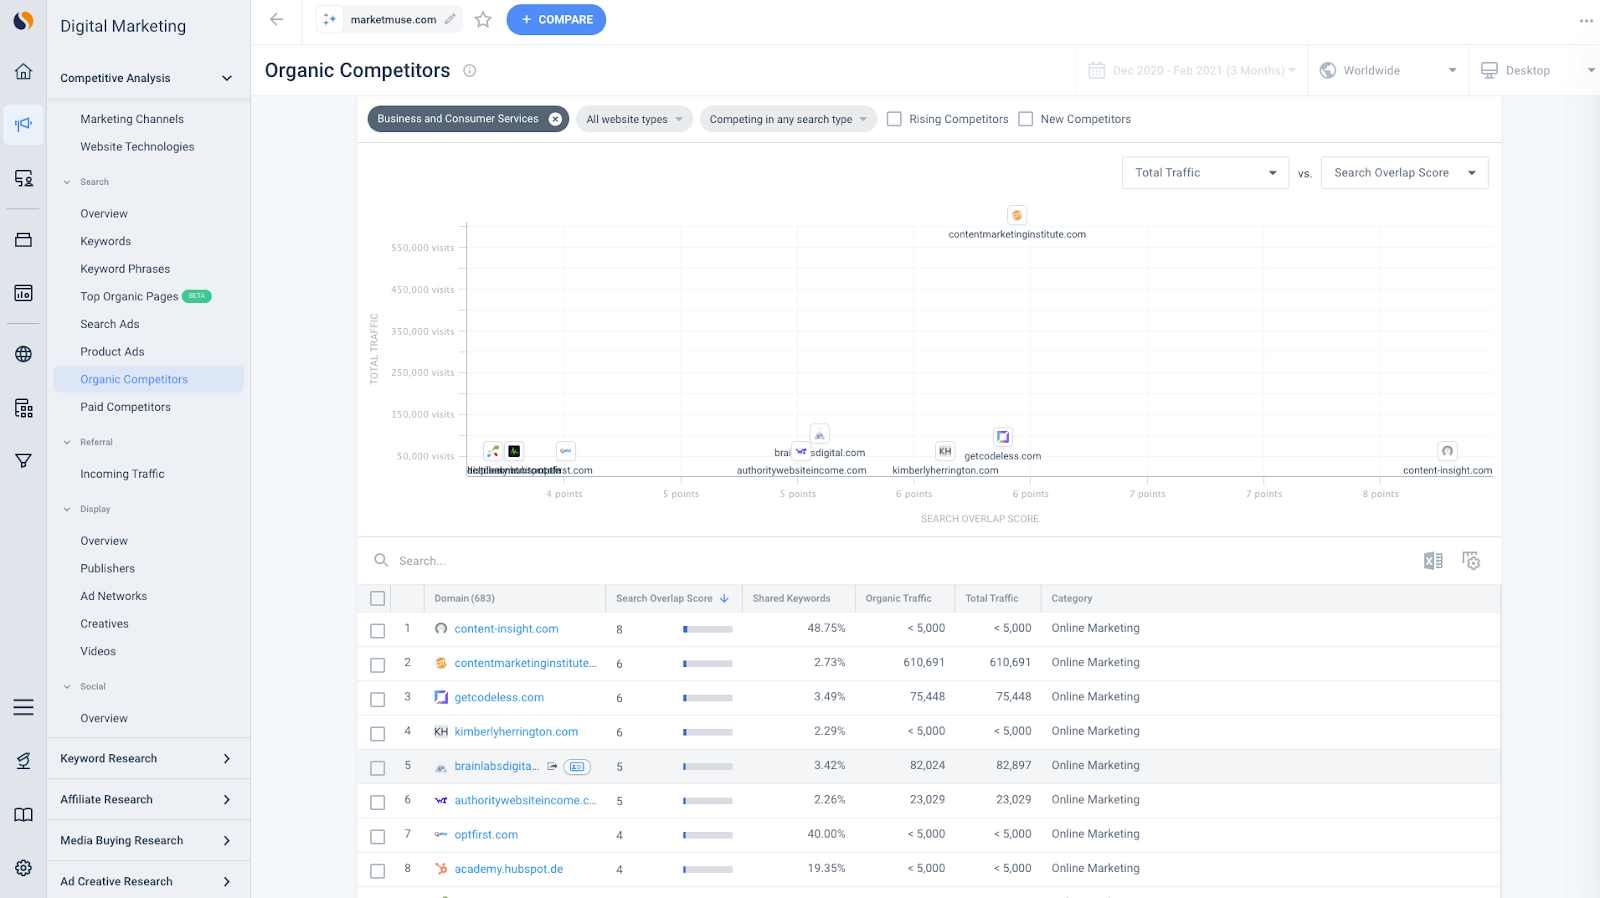The width and height of the screenshot is (1600, 898).
Task: Sort by Organic Traffic column header
Action: point(898,598)
